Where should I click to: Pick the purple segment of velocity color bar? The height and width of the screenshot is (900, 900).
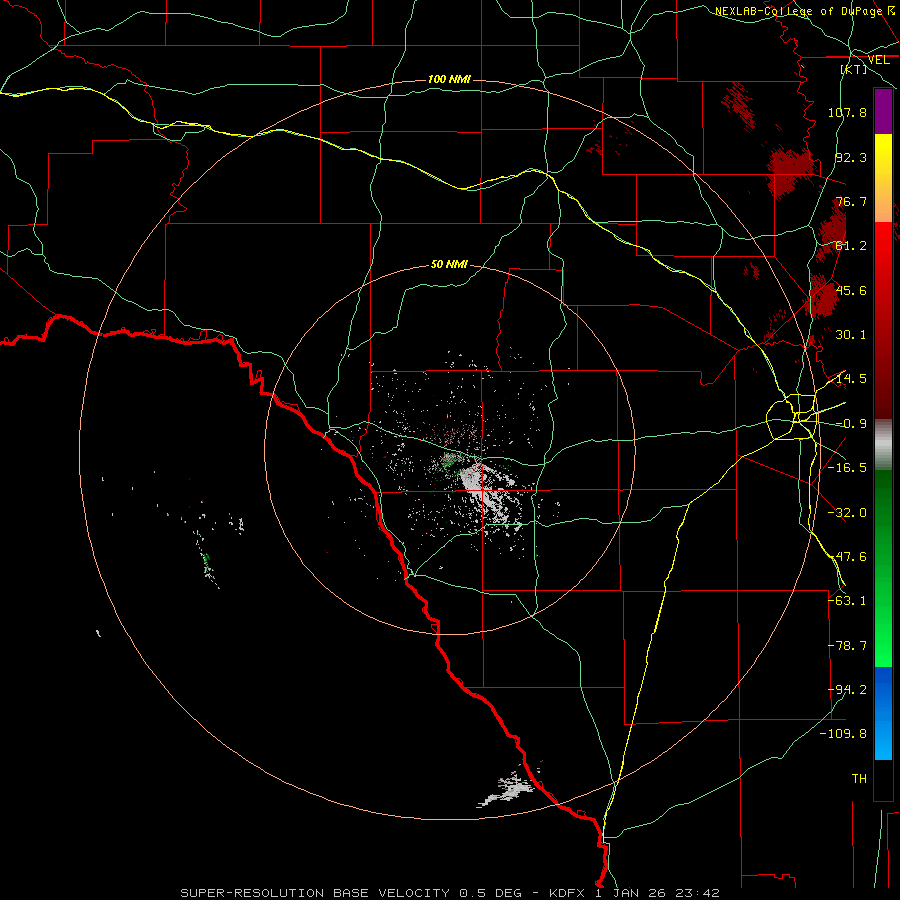click(883, 111)
